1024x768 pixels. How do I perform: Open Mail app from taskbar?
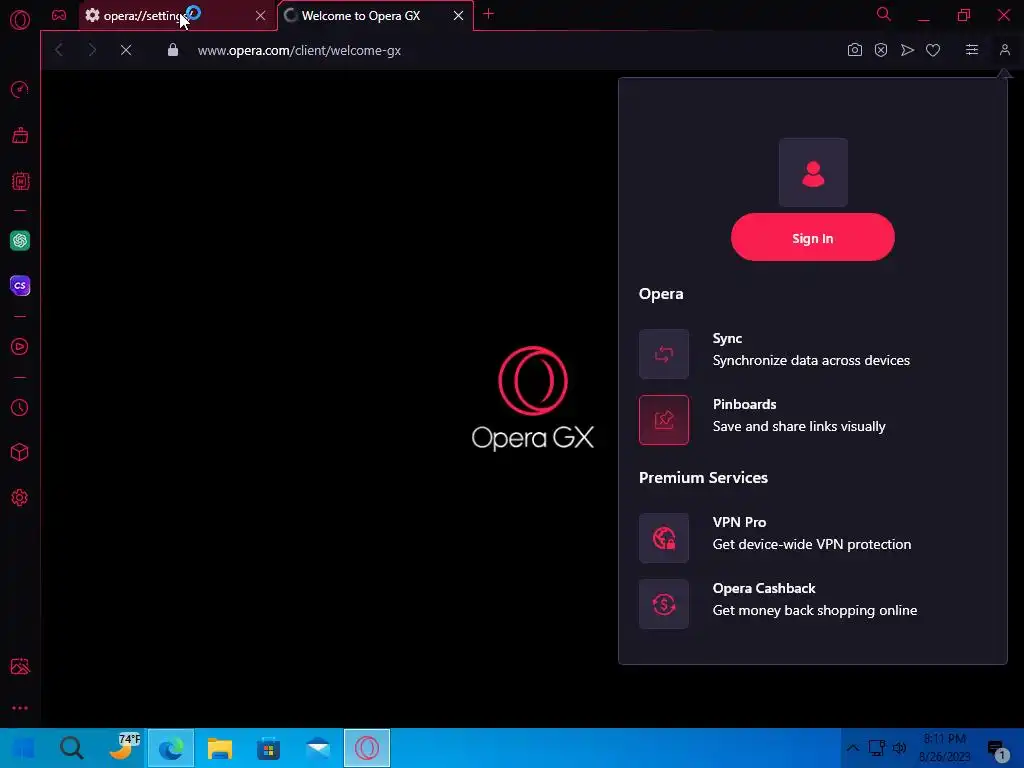coord(318,748)
